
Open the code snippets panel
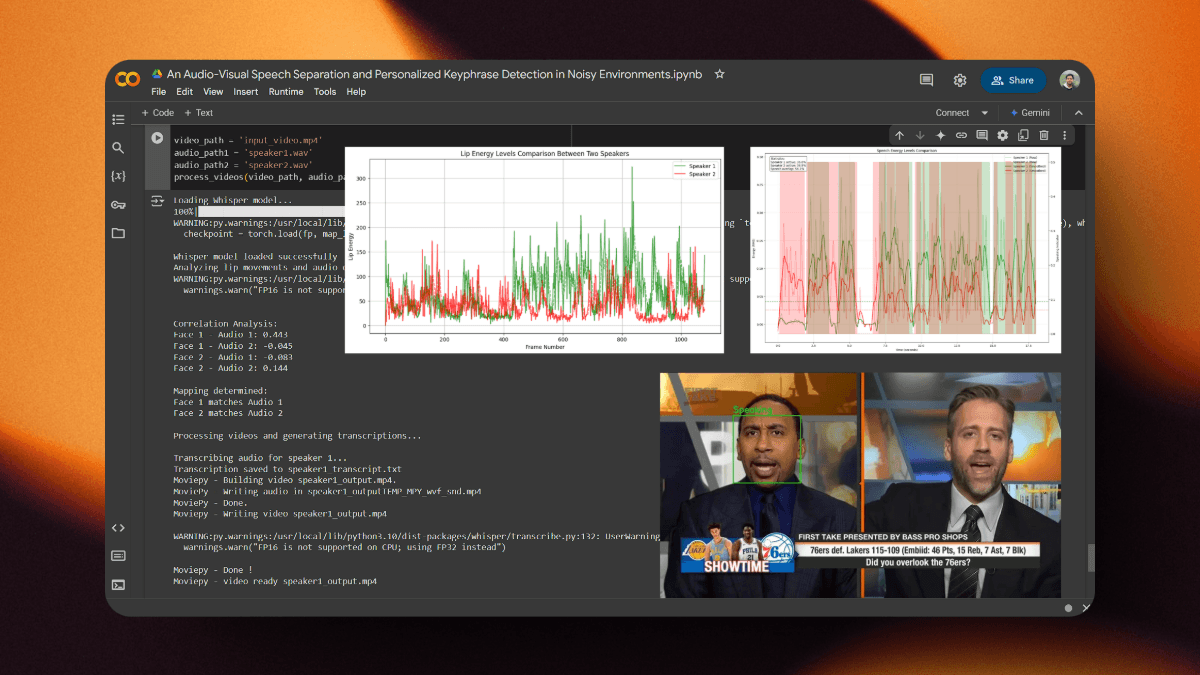(x=118, y=528)
